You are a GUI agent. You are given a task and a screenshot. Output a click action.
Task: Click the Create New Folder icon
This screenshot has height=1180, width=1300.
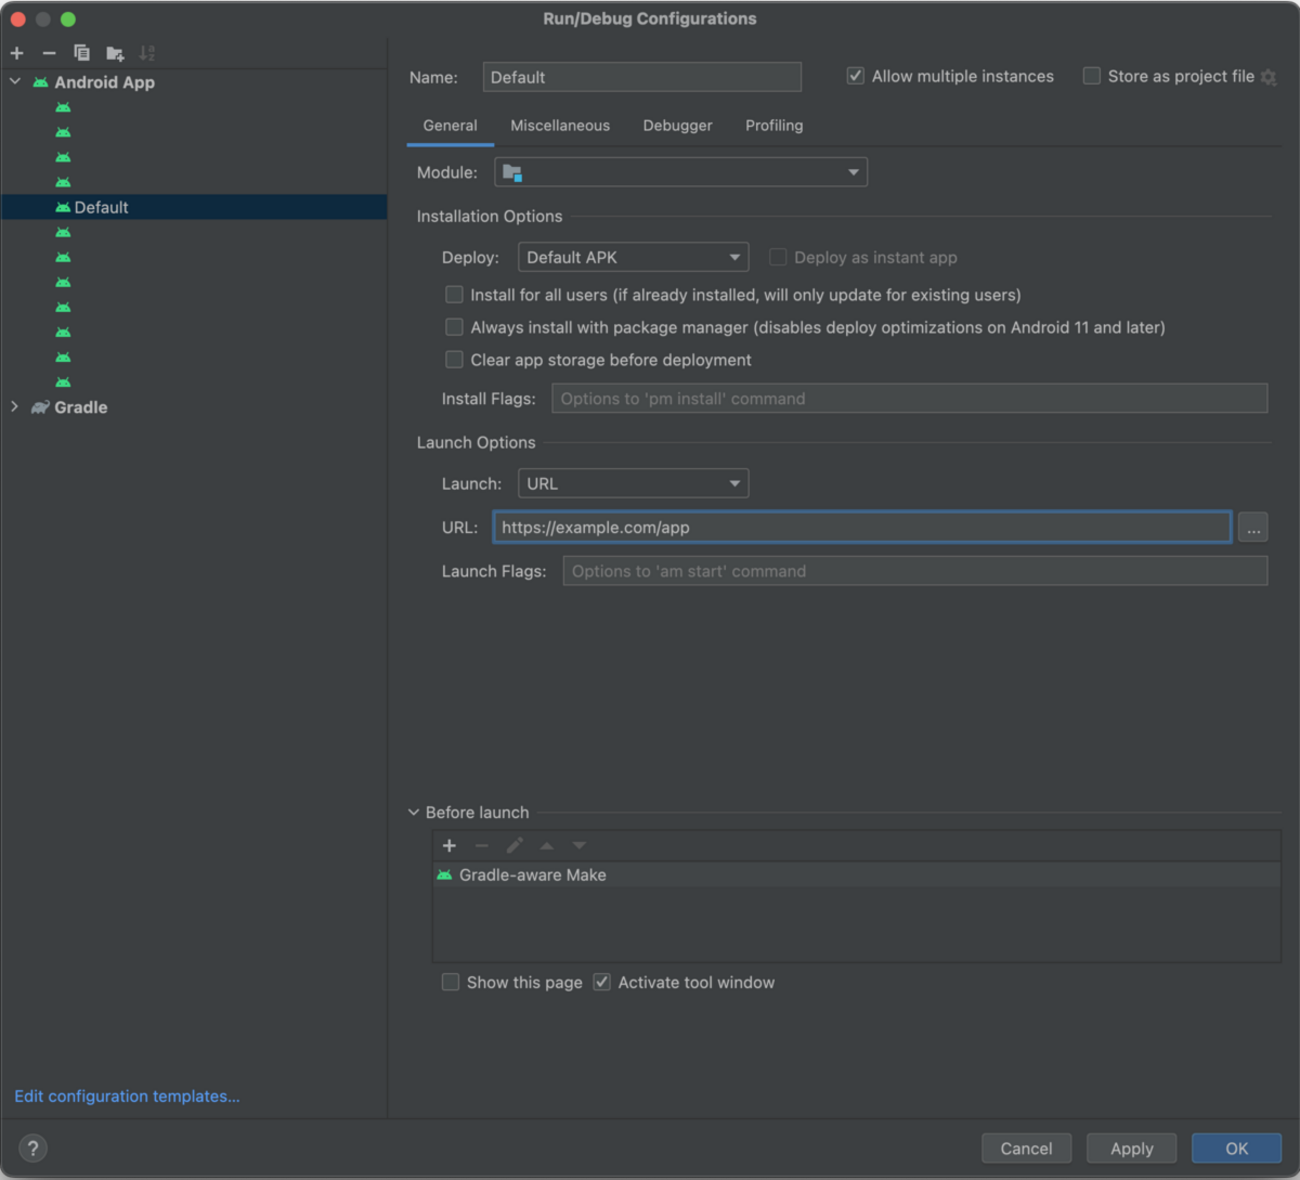click(x=115, y=53)
